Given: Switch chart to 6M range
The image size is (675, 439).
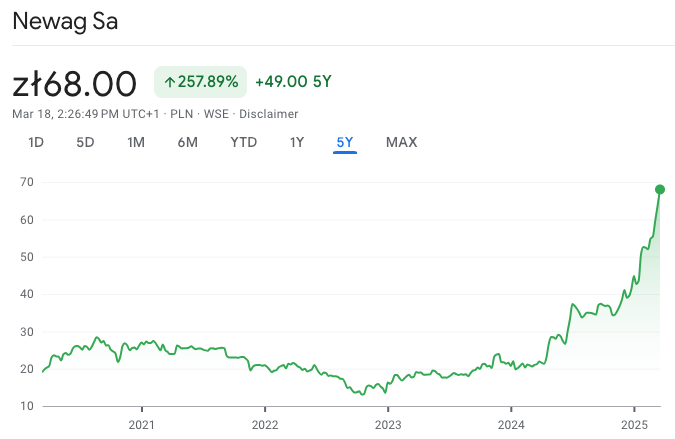Looking at the screenshot, I should [x=187, y=142].
